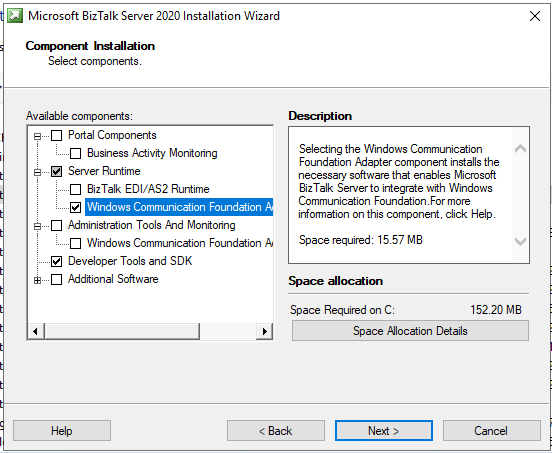
Task: Cancel the installation wizard
Action: click(x=491, y=430)
